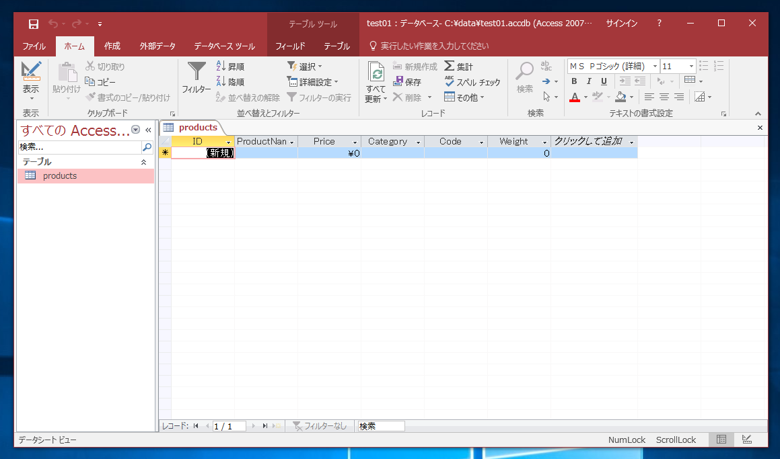Viewport: 780px width, 459px height.
Task: Open ID column dropdown arrow
Action: click(x=228, y=142)
